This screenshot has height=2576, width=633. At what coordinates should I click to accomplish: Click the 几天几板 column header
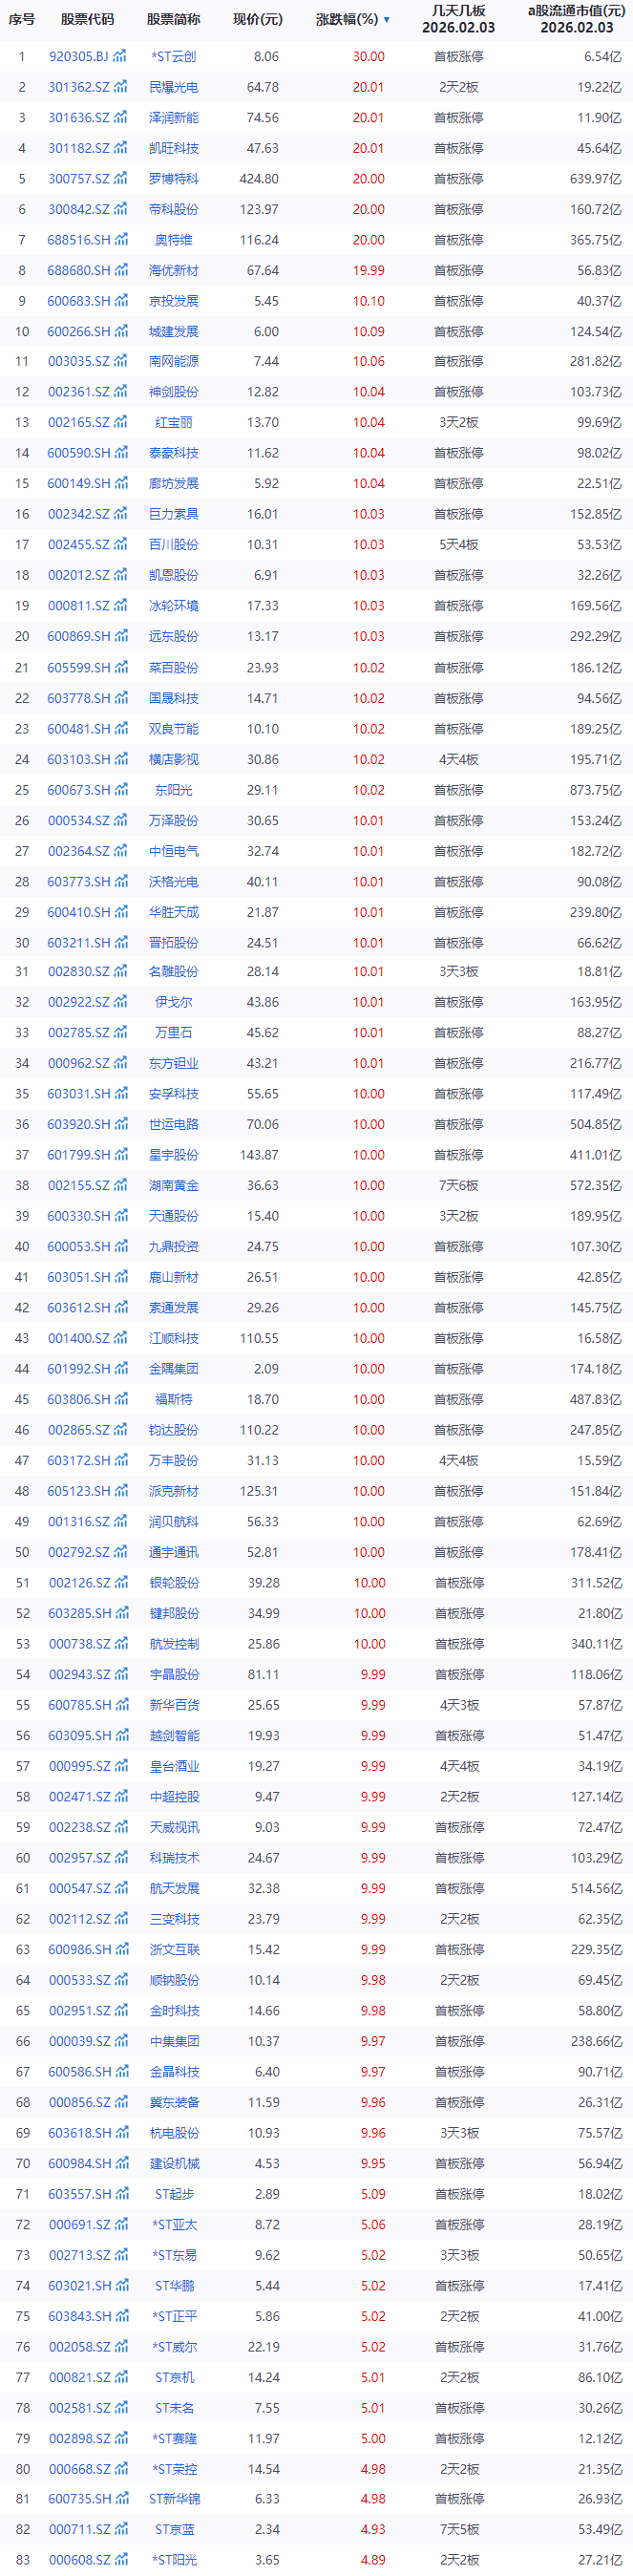pyautogui.click(x=458, y=11)
